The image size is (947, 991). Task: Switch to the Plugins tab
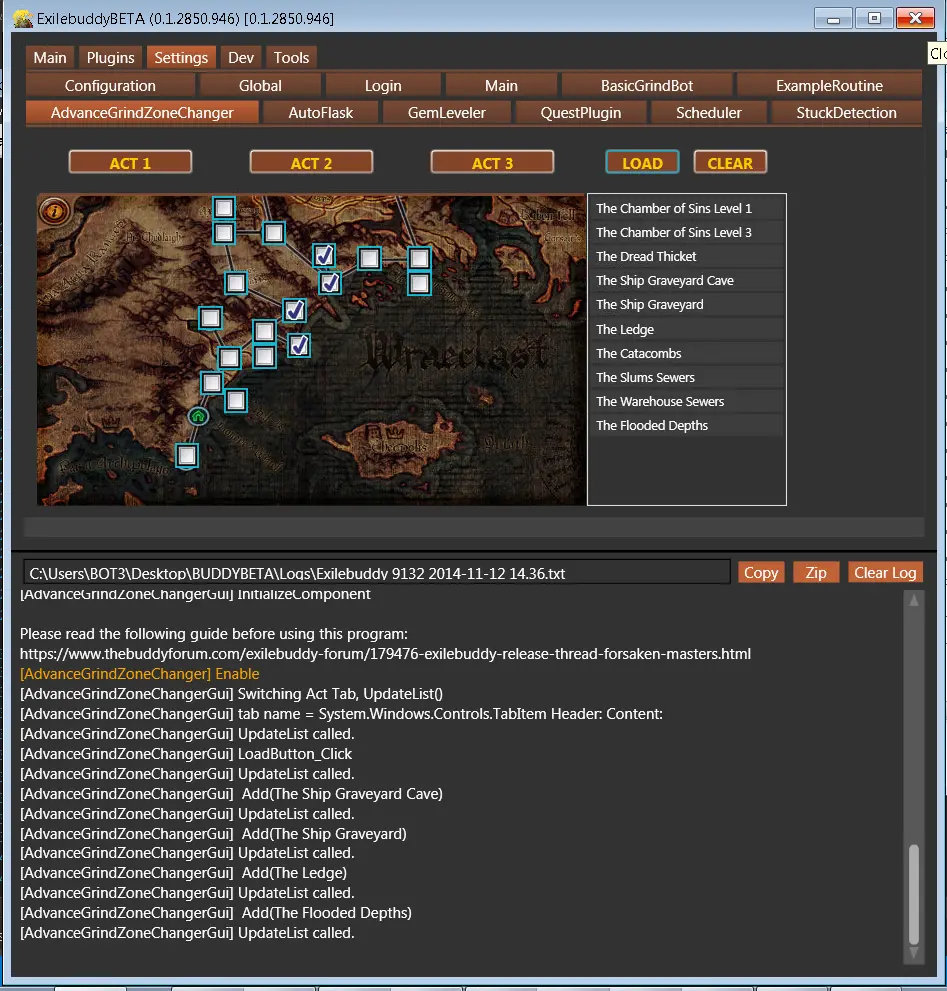(110, 58)
